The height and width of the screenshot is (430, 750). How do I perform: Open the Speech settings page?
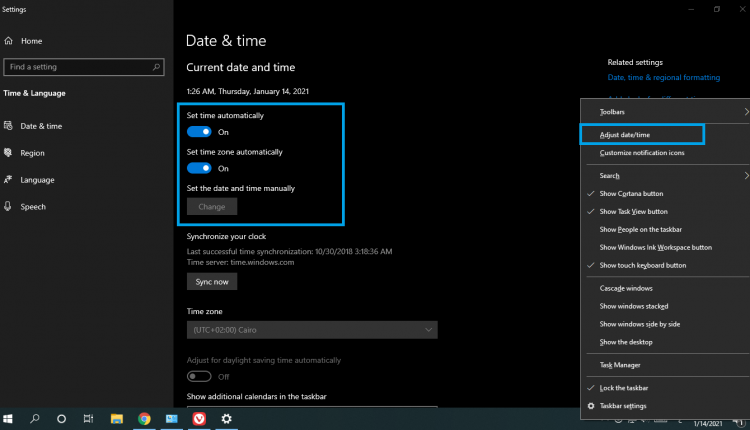[33, 207]
